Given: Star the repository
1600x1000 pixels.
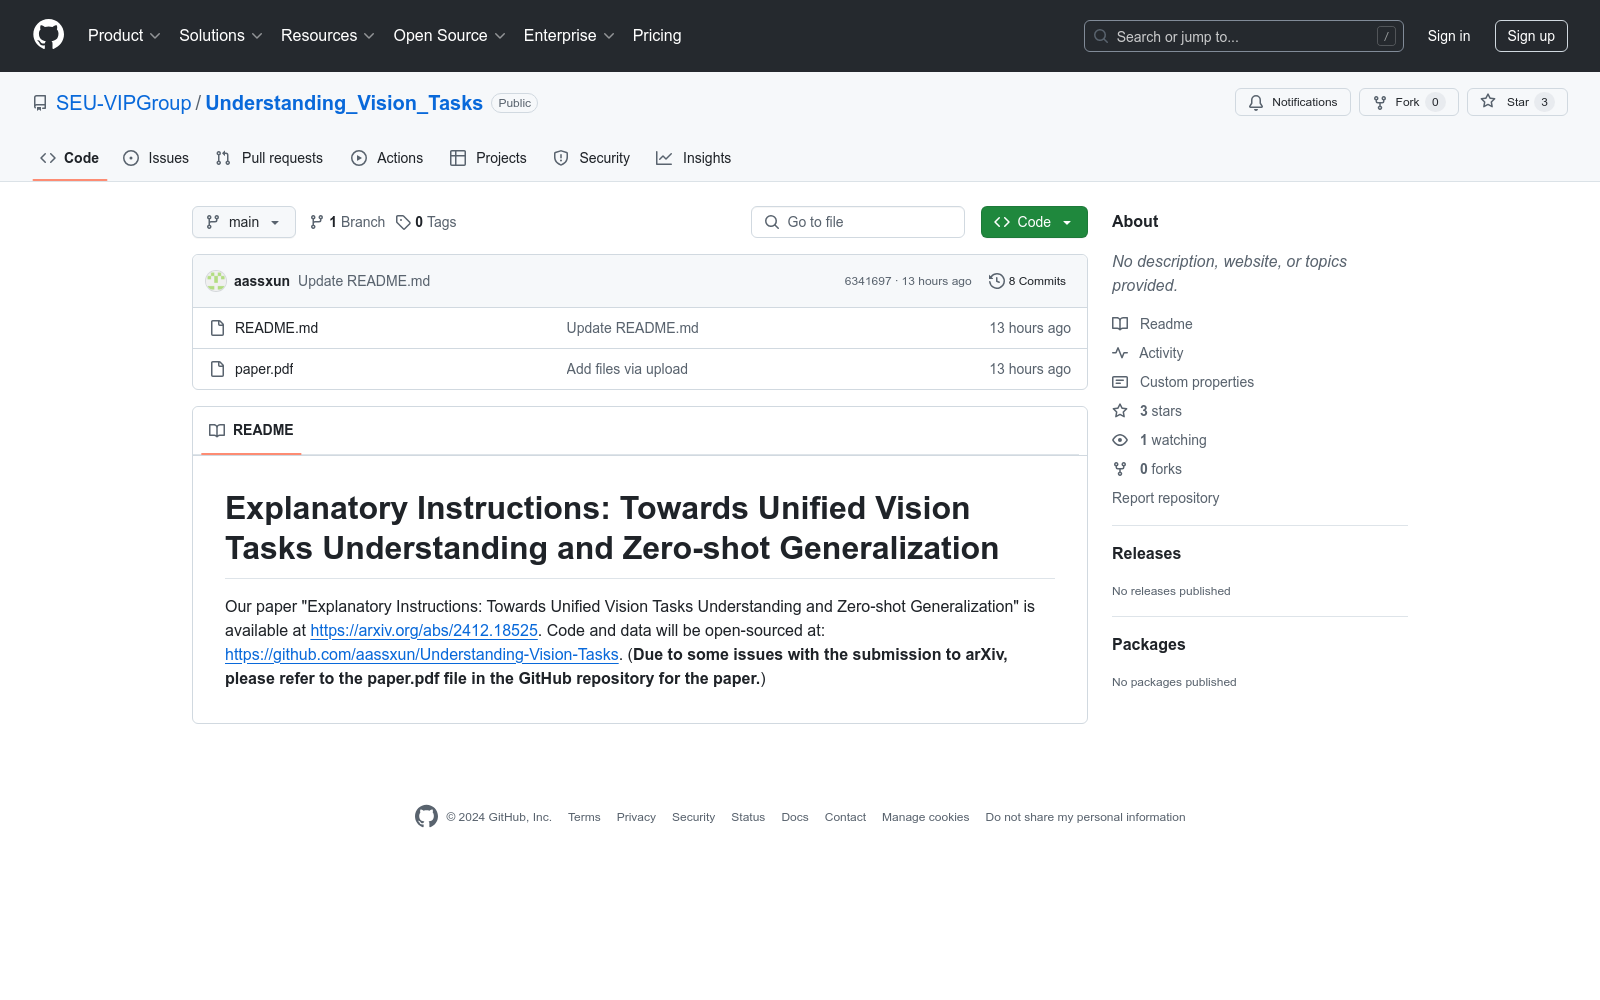Looking at the screenshot, I should (x=1517, y=102).
